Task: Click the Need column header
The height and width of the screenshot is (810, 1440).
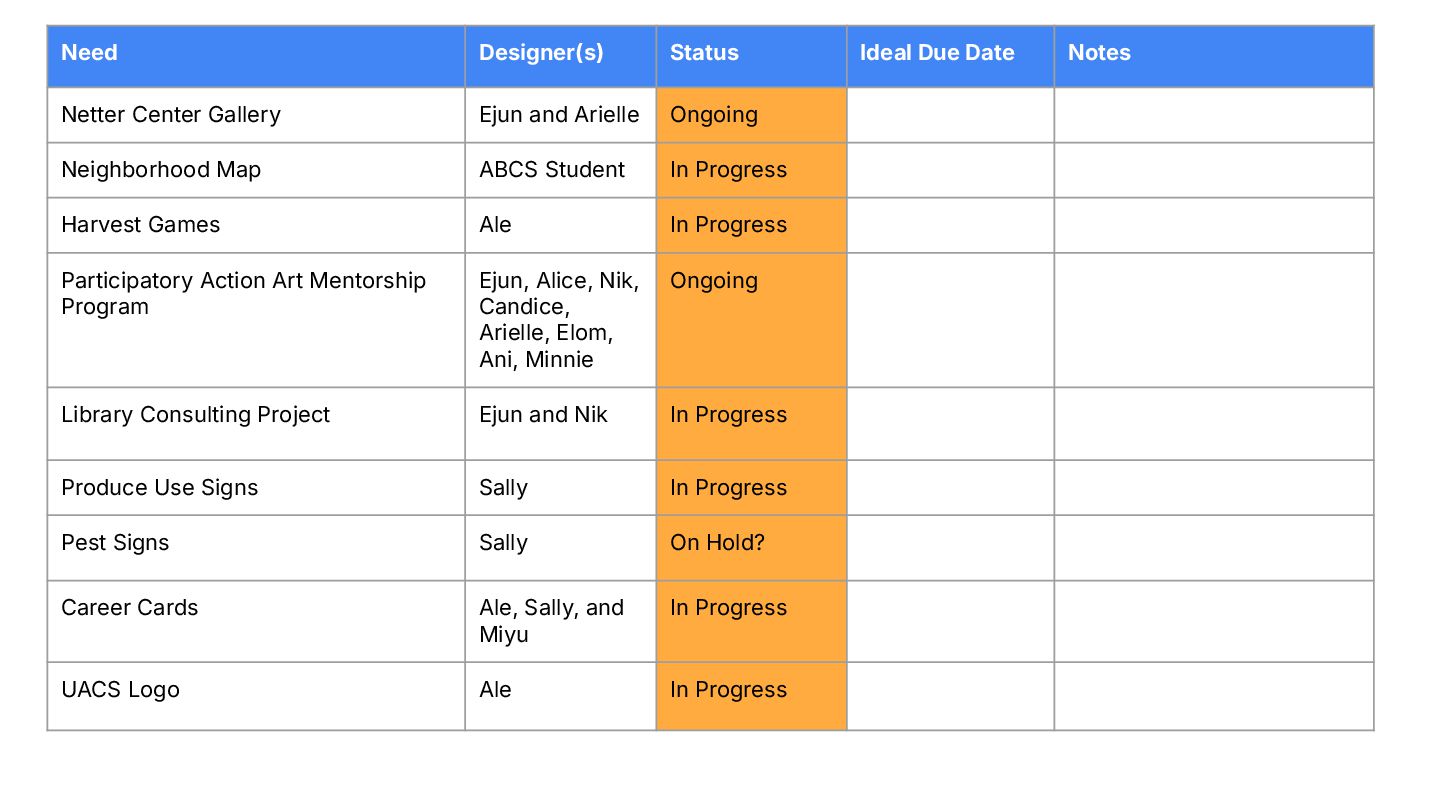Action: (90, 54)
